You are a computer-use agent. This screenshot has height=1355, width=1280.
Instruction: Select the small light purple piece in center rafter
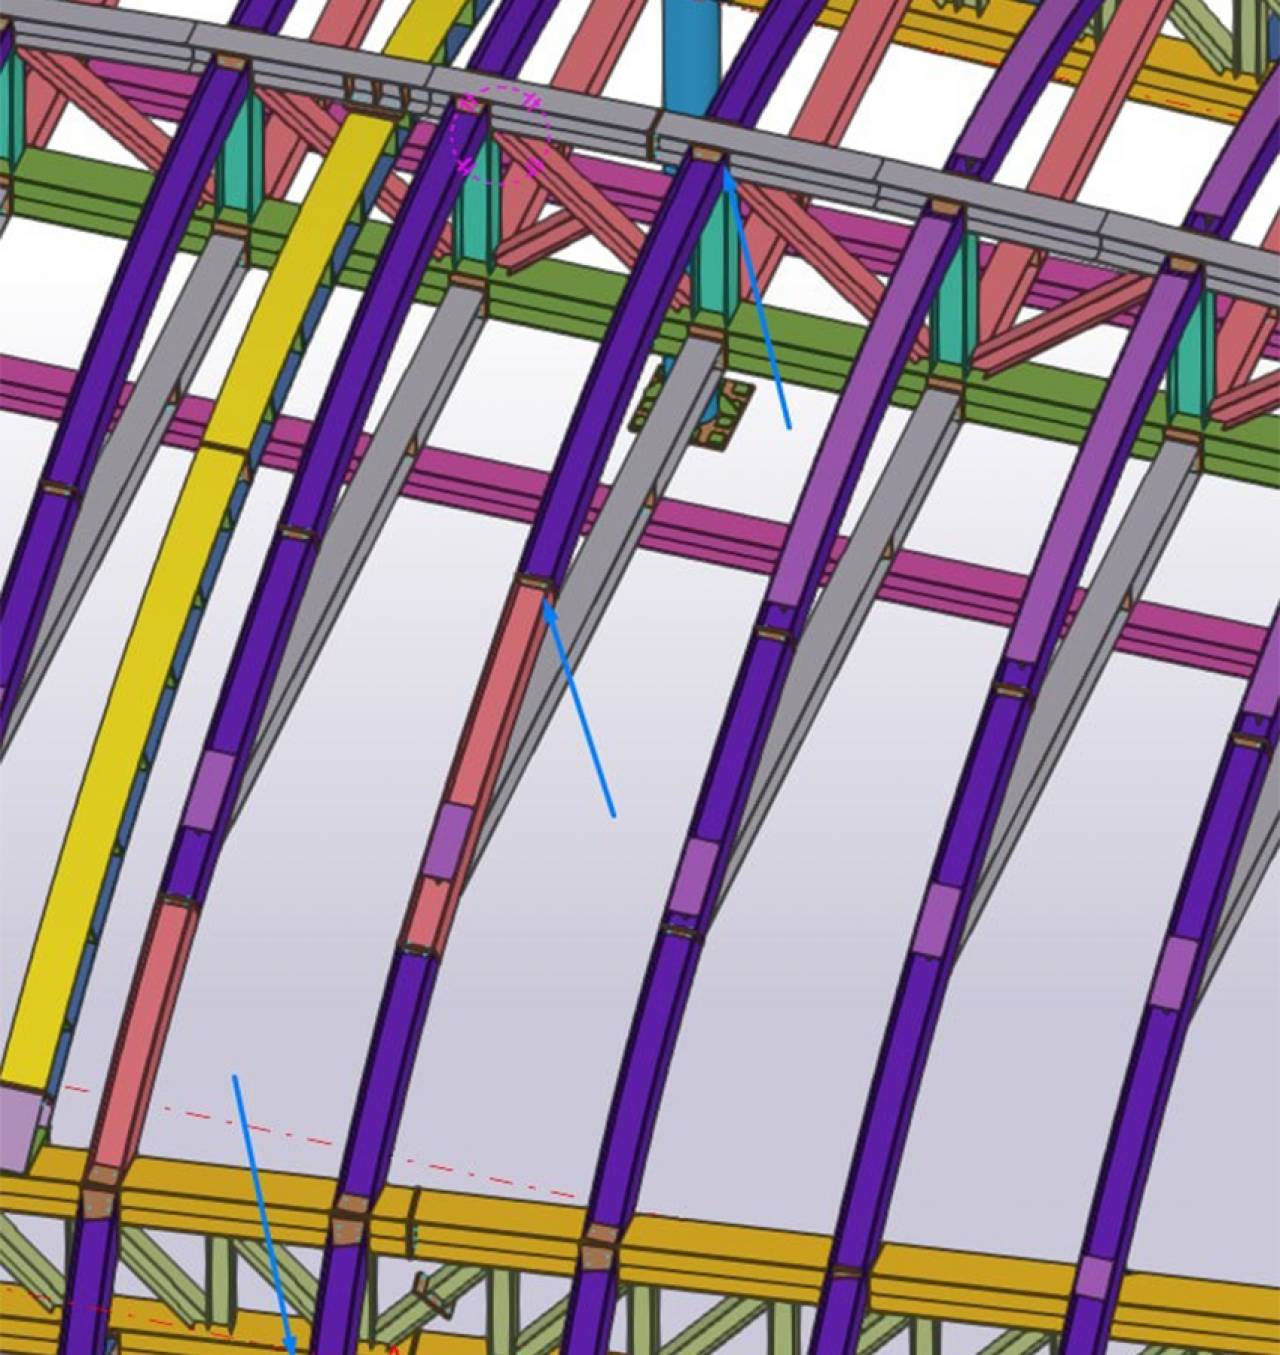pyautogui.click(x=451, y=838)
